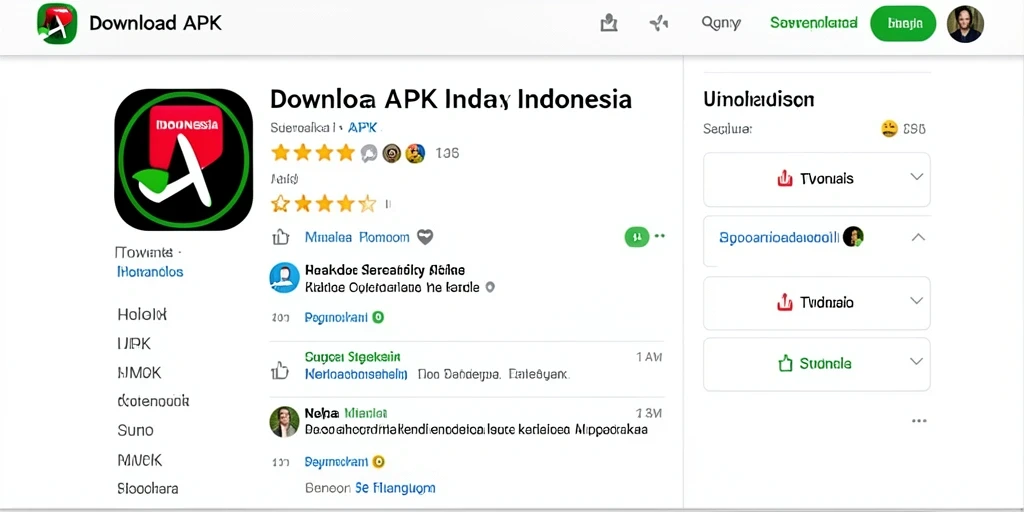Expand the Tvdnaio dropdown chevron
Screen dimensions: 1024x512
point(917,300)
